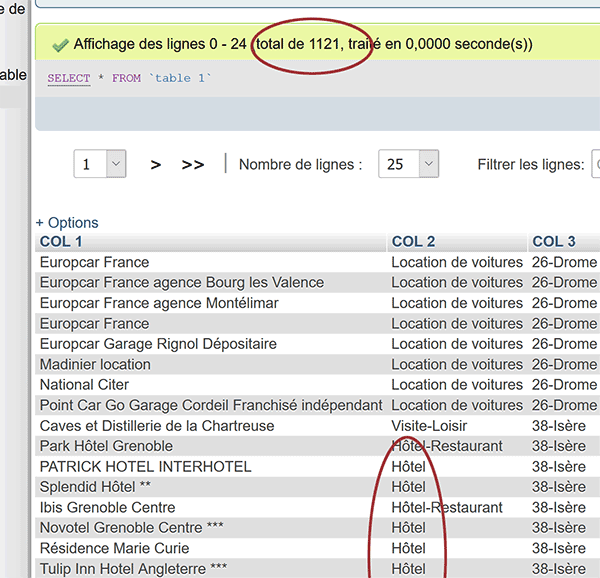The height and width of the screenshot is (578, 600).
Task: Expand the + Options link
Action: [67, 223]
